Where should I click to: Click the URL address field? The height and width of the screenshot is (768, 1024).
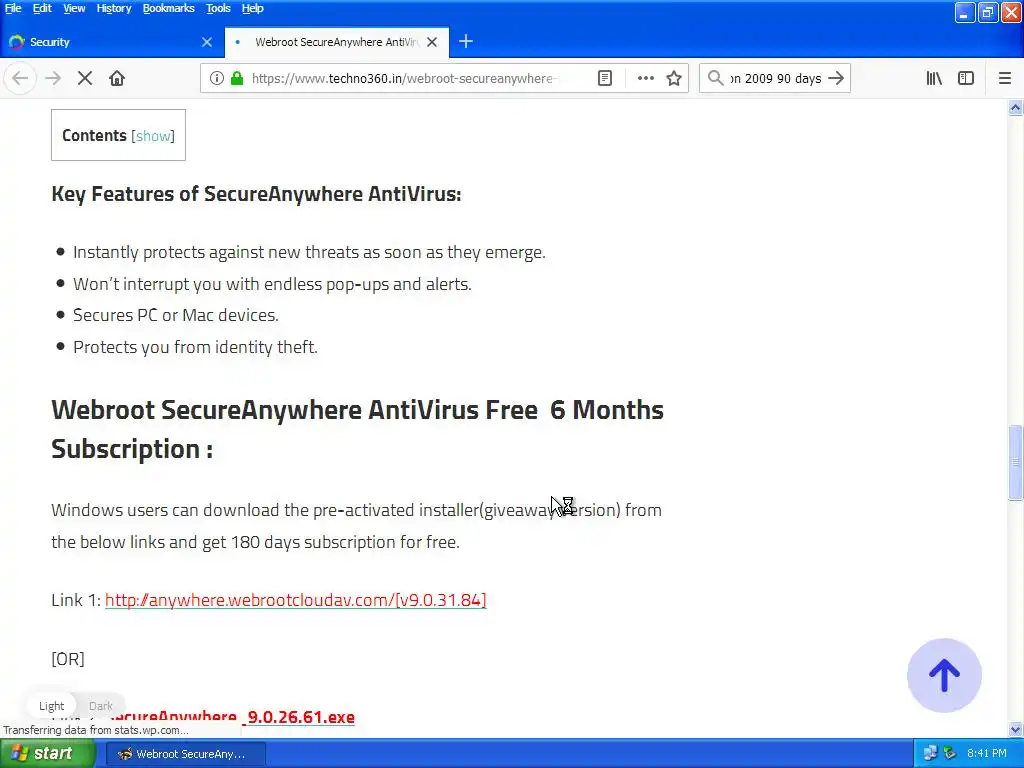point(404,78)
